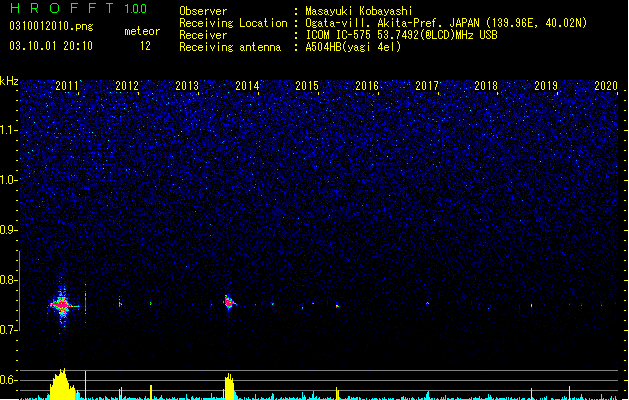The image size is (629, 400).
Task: Click the HROFFT 1.00 title text
Action: [x=79, y=8]
